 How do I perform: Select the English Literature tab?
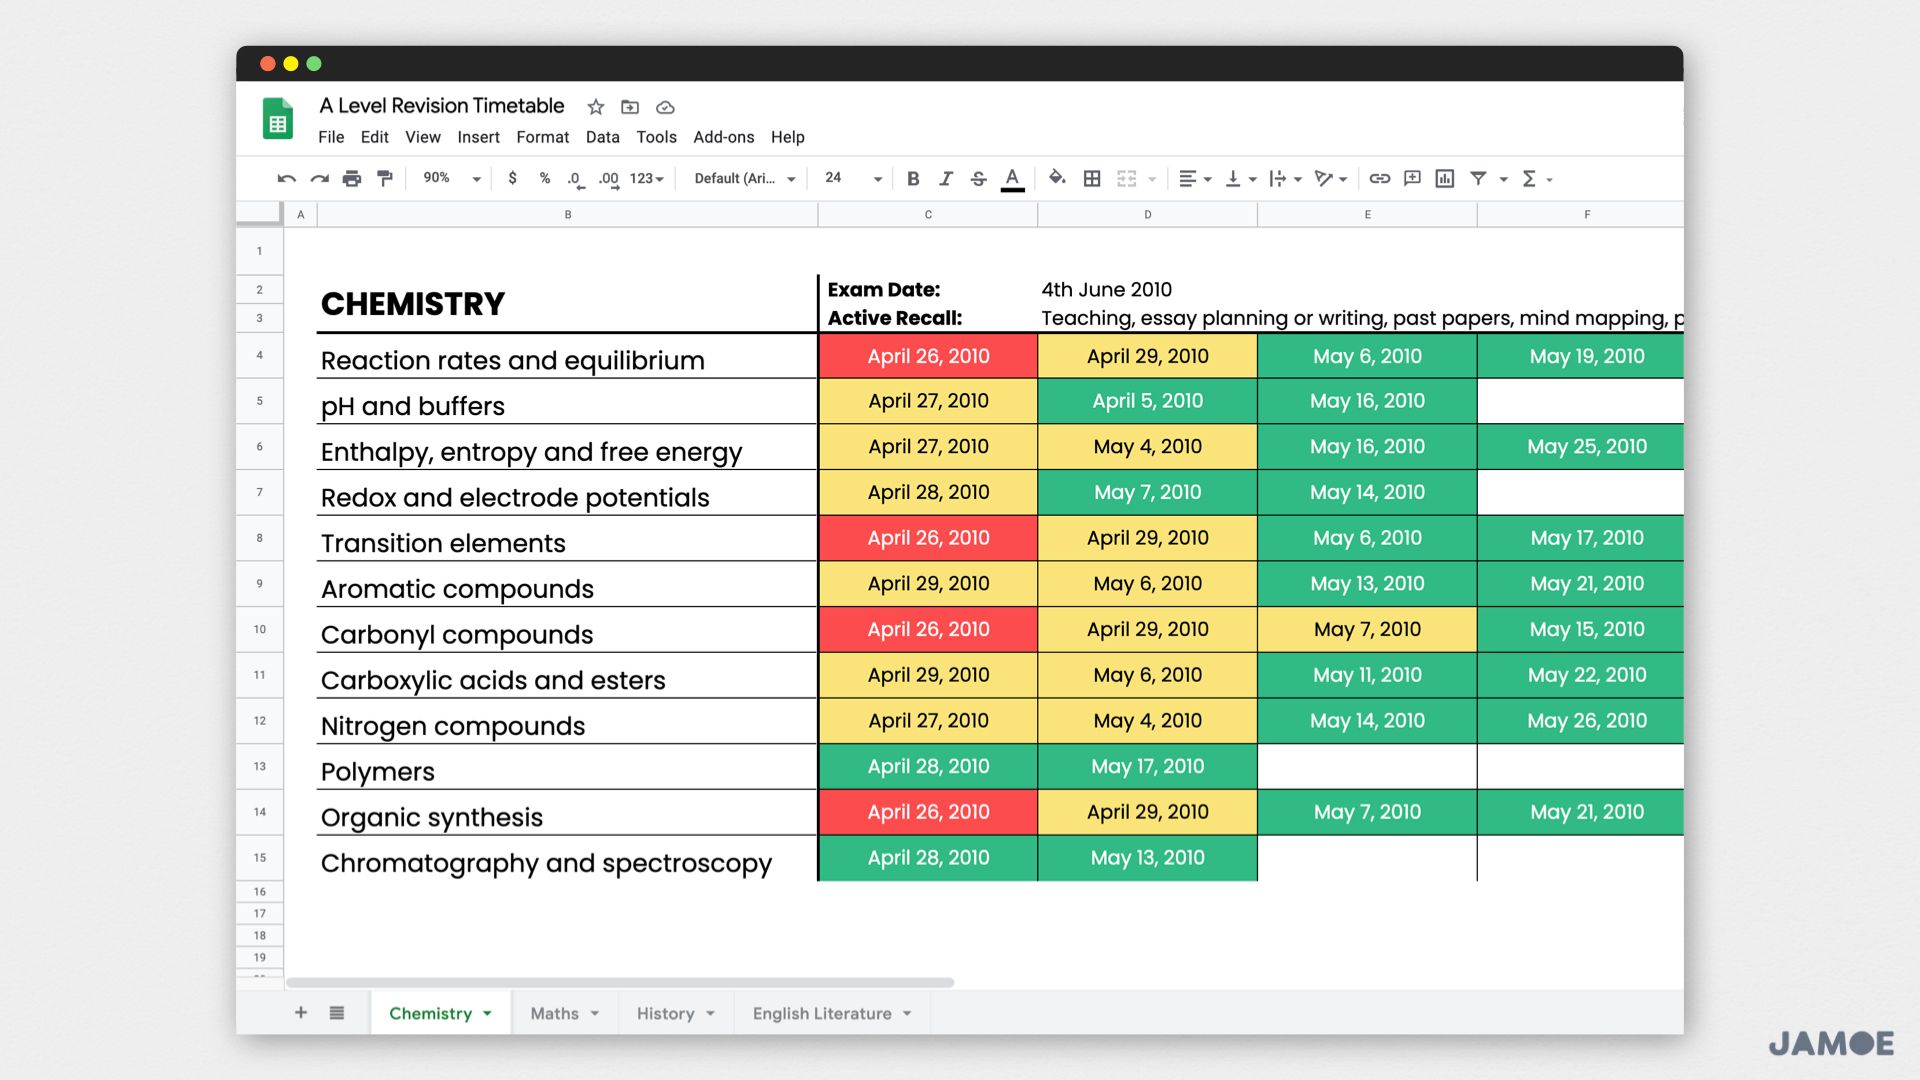[x=824, y=1013]
